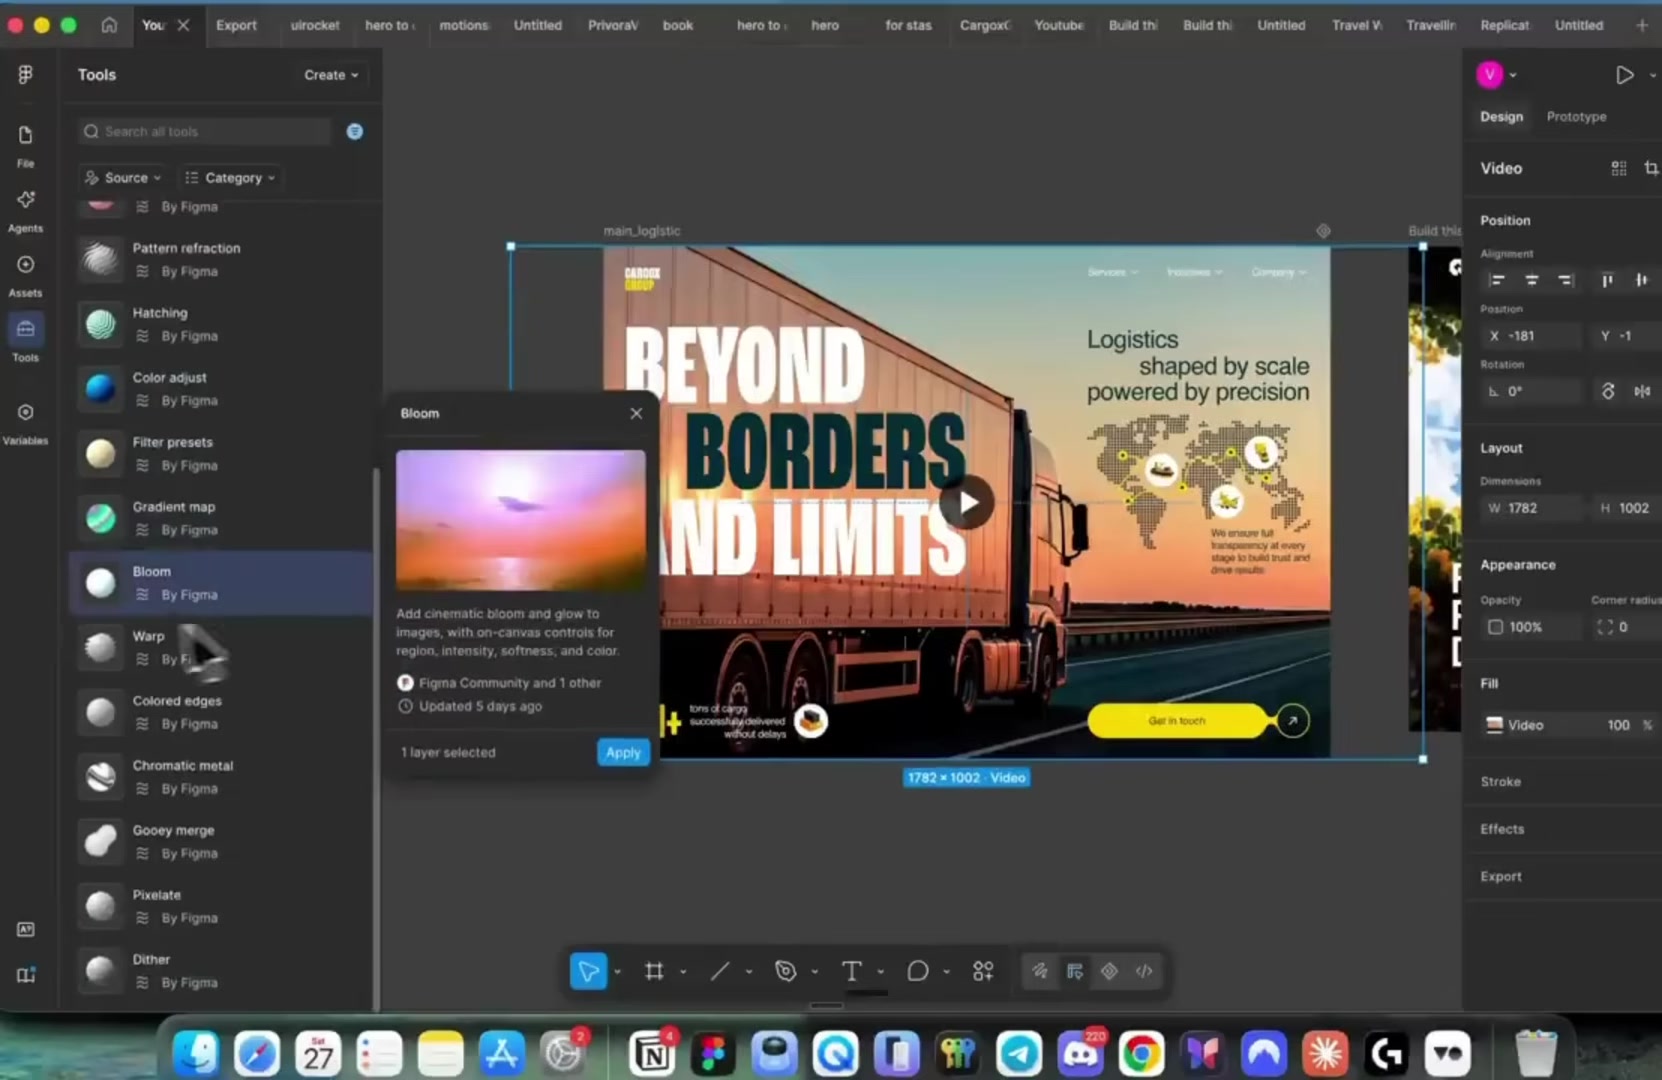Open the Youtube file tab
Screen dimensions: 1662x1080
1059,25
